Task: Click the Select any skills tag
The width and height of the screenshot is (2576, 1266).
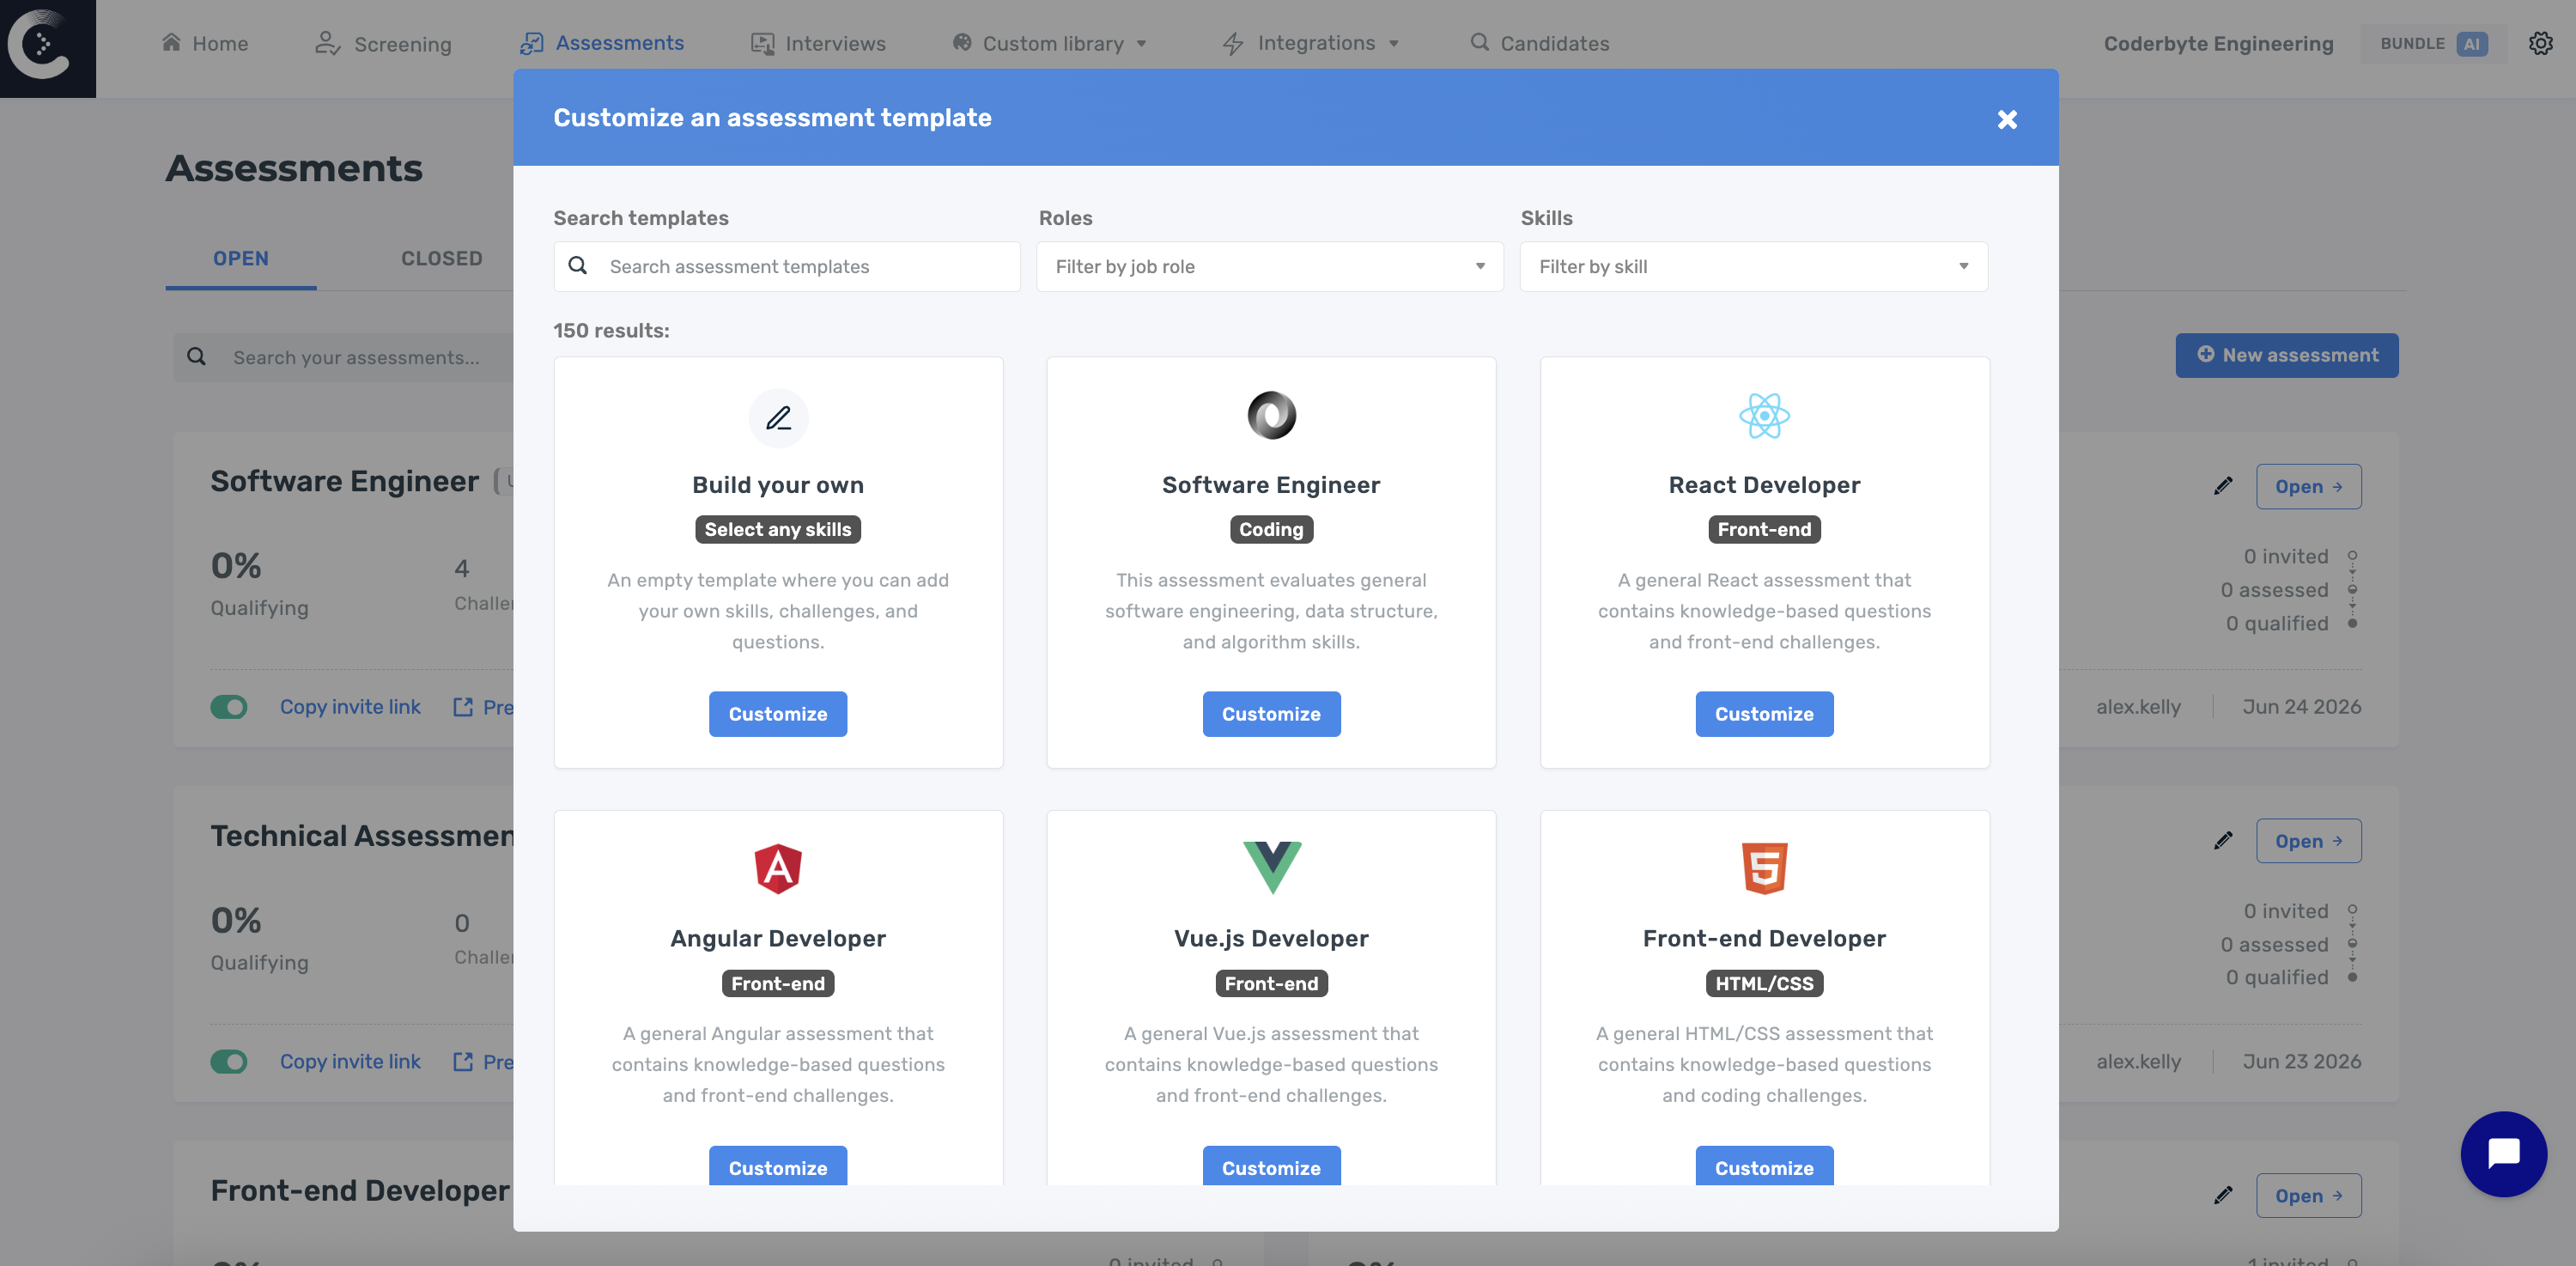Action: pos(777,529)
